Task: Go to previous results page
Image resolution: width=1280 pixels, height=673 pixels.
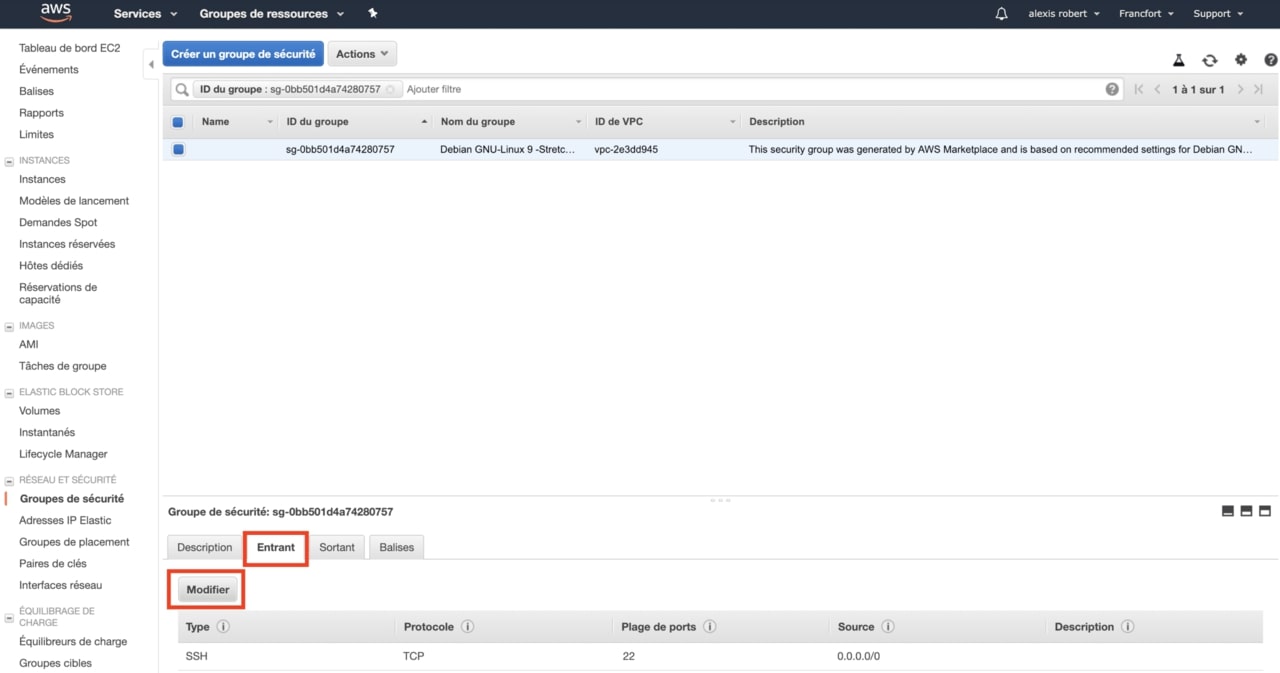Action: (1158, 89)
